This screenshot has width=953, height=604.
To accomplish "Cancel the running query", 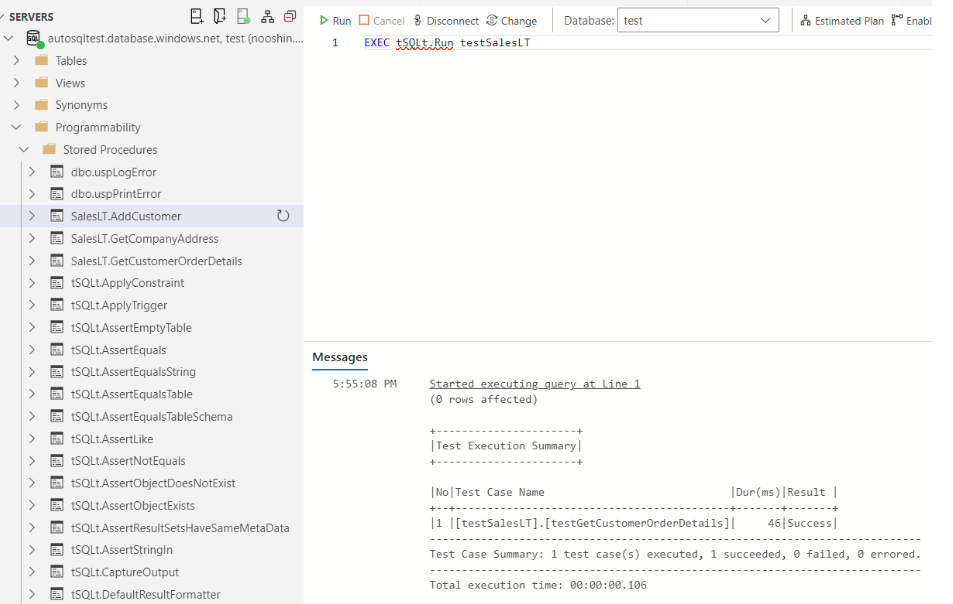I will [x=381, y=21].
